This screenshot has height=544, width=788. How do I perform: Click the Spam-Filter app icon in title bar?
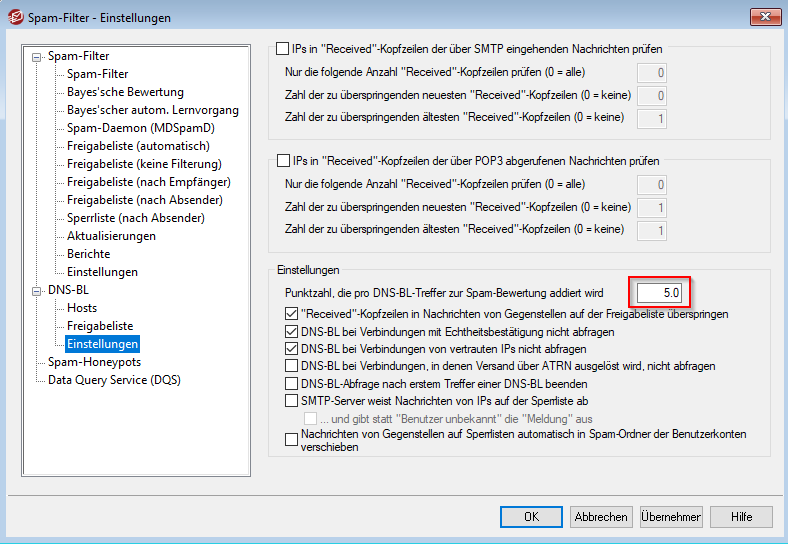[16, 17]
